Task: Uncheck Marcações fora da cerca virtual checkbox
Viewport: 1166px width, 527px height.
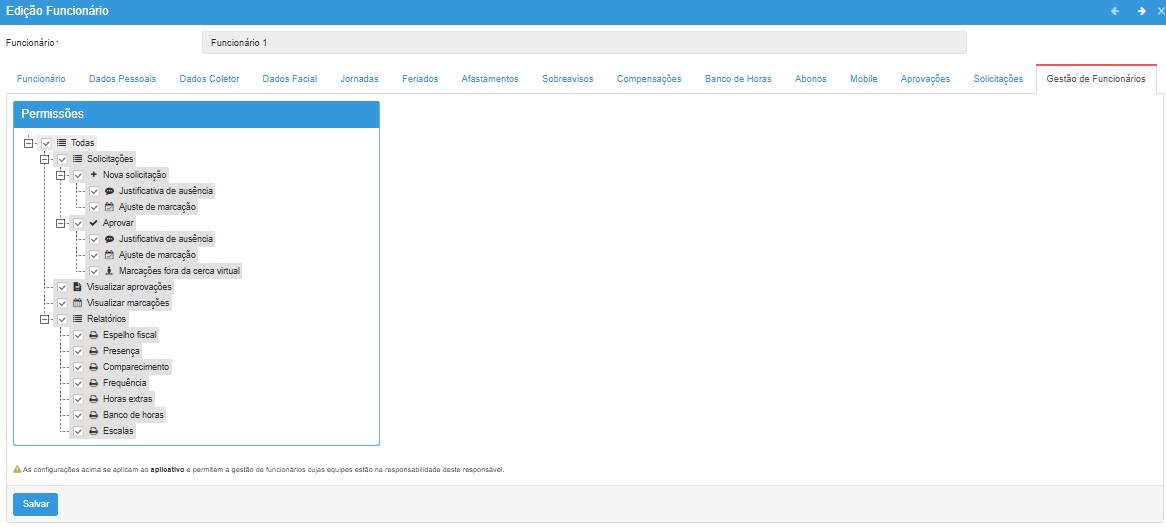Action: [x=94, y=271]
